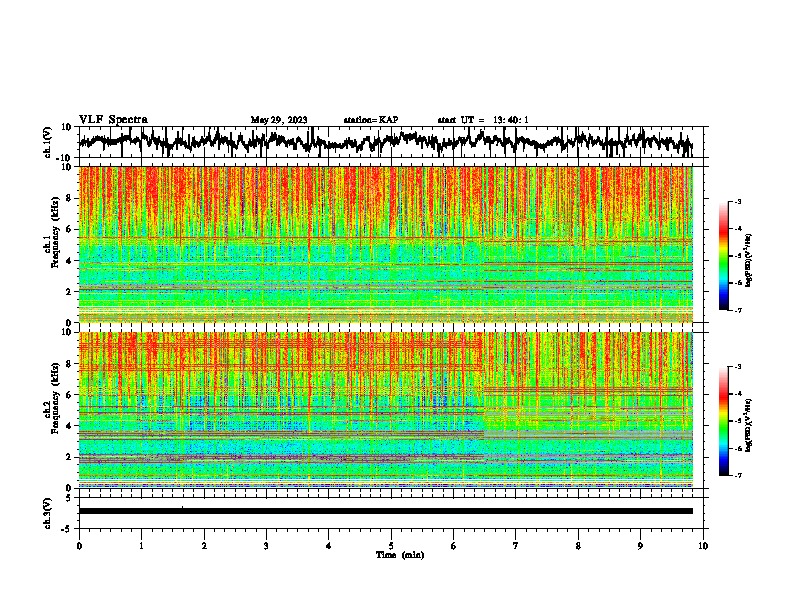Click time axis tick label '5'

click(391, 546)
